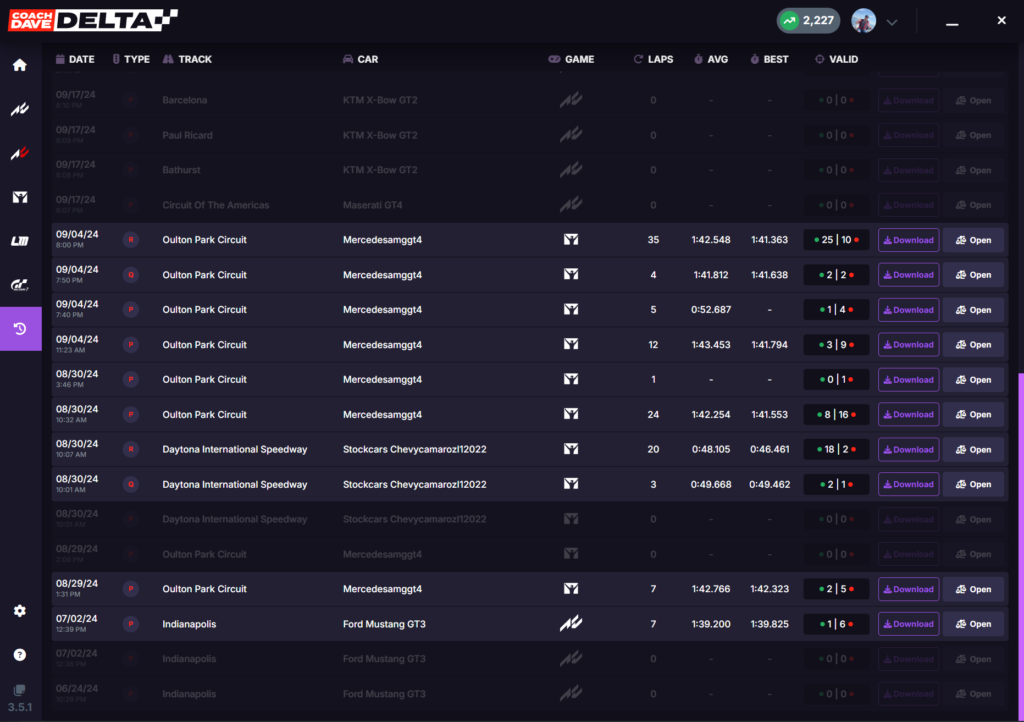The width and height of the screenshot is (1024, 722).
Task: Select the session history sidebar icon
Action: 20,328
